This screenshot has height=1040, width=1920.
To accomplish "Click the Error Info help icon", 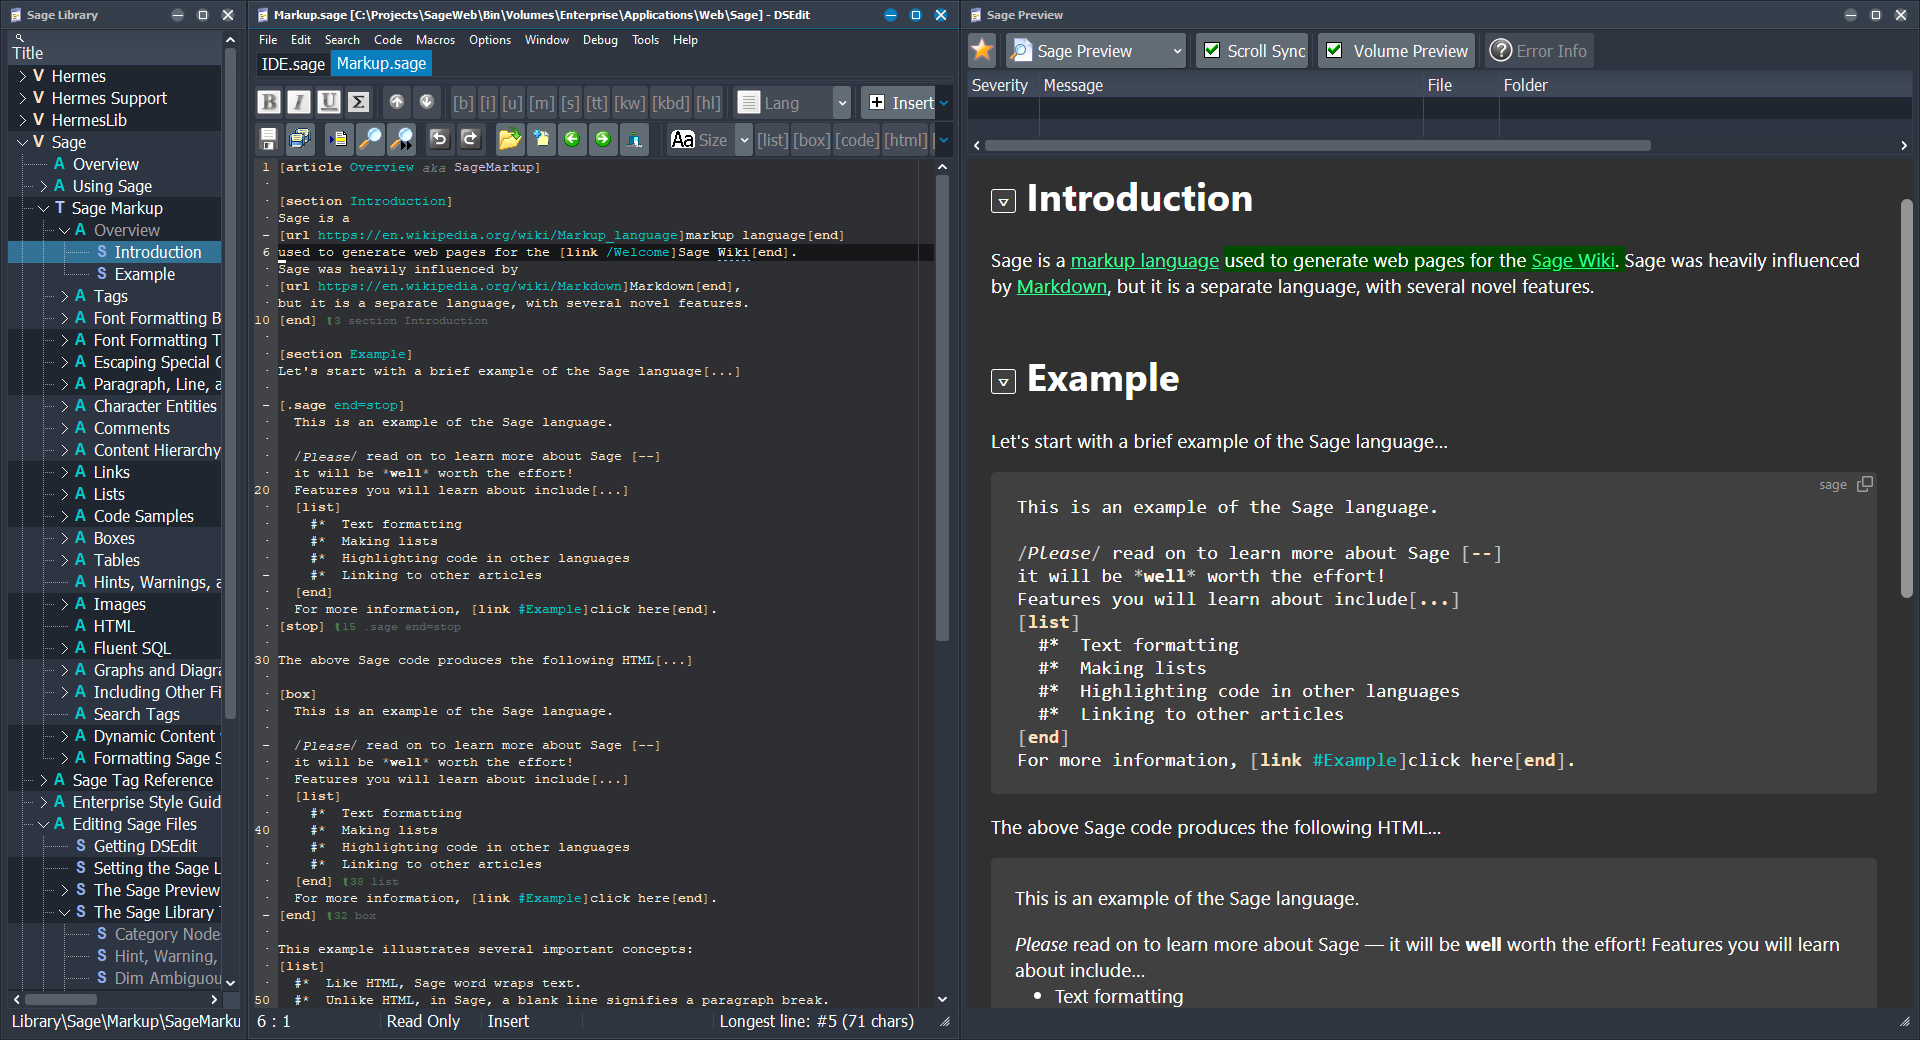I will pos(1500,50).
